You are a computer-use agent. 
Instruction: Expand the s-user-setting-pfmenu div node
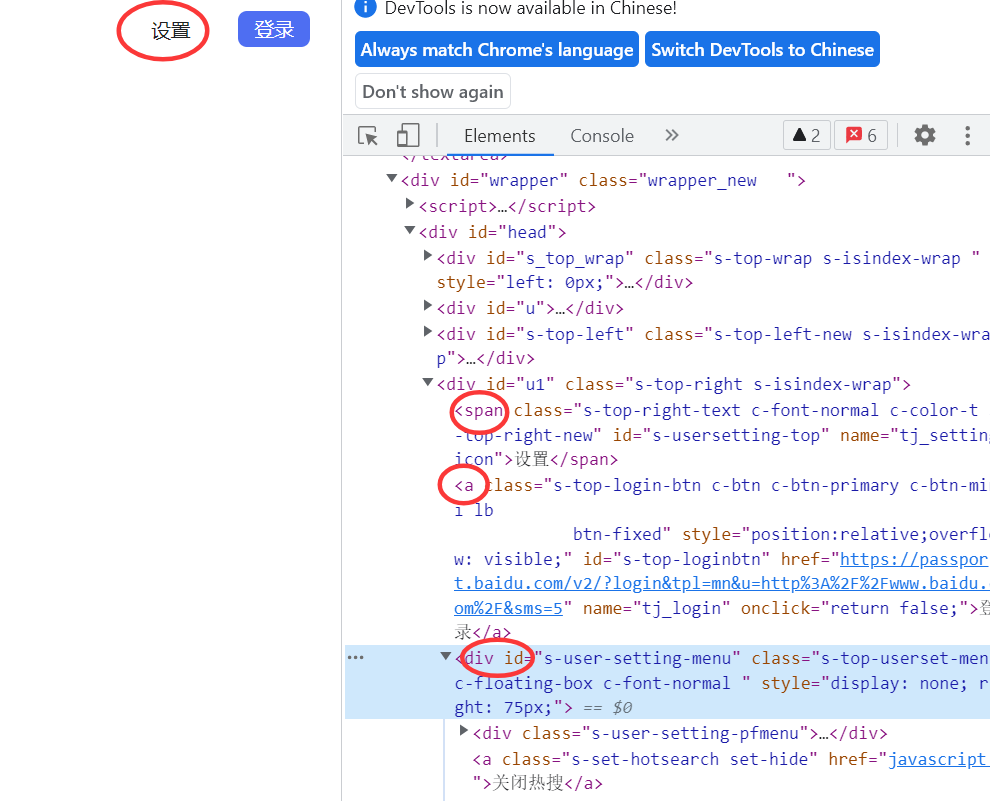pyautogui.click(x=463, y=731)
